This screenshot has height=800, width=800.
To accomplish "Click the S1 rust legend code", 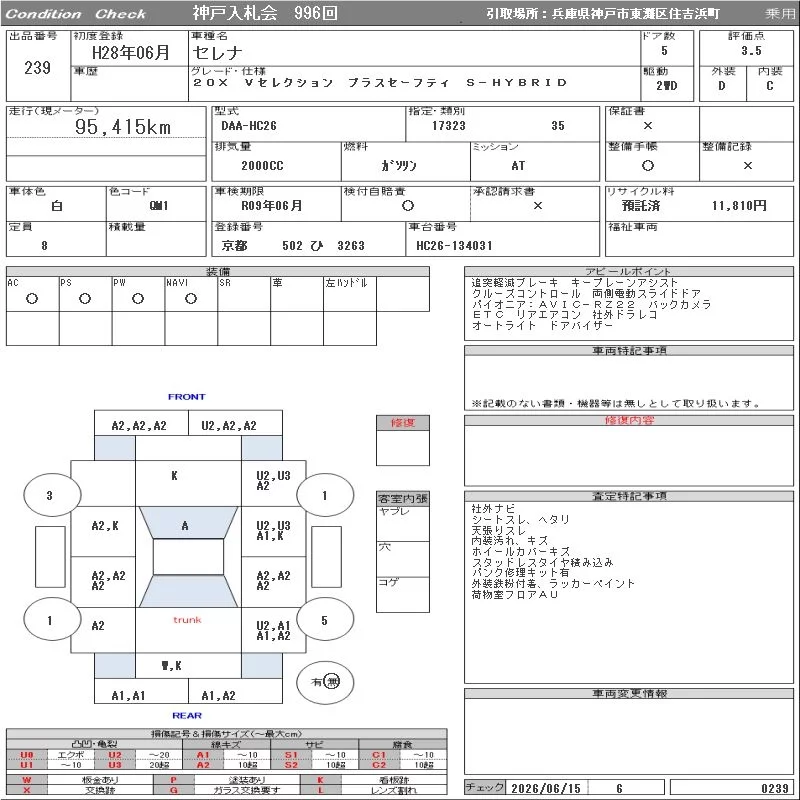I will coord(291,755).
